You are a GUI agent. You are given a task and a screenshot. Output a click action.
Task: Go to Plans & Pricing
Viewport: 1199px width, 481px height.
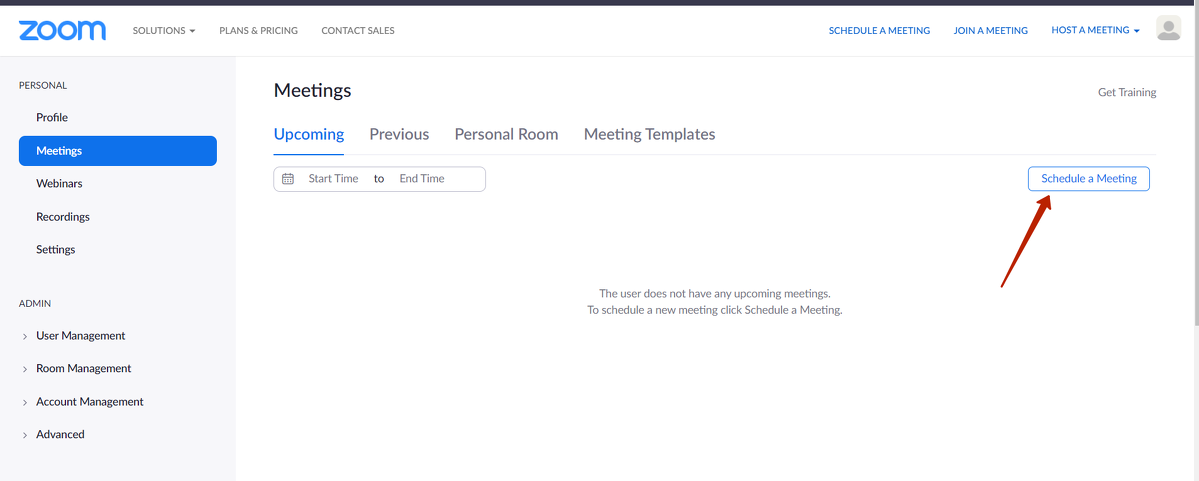[x=258, y=31]
